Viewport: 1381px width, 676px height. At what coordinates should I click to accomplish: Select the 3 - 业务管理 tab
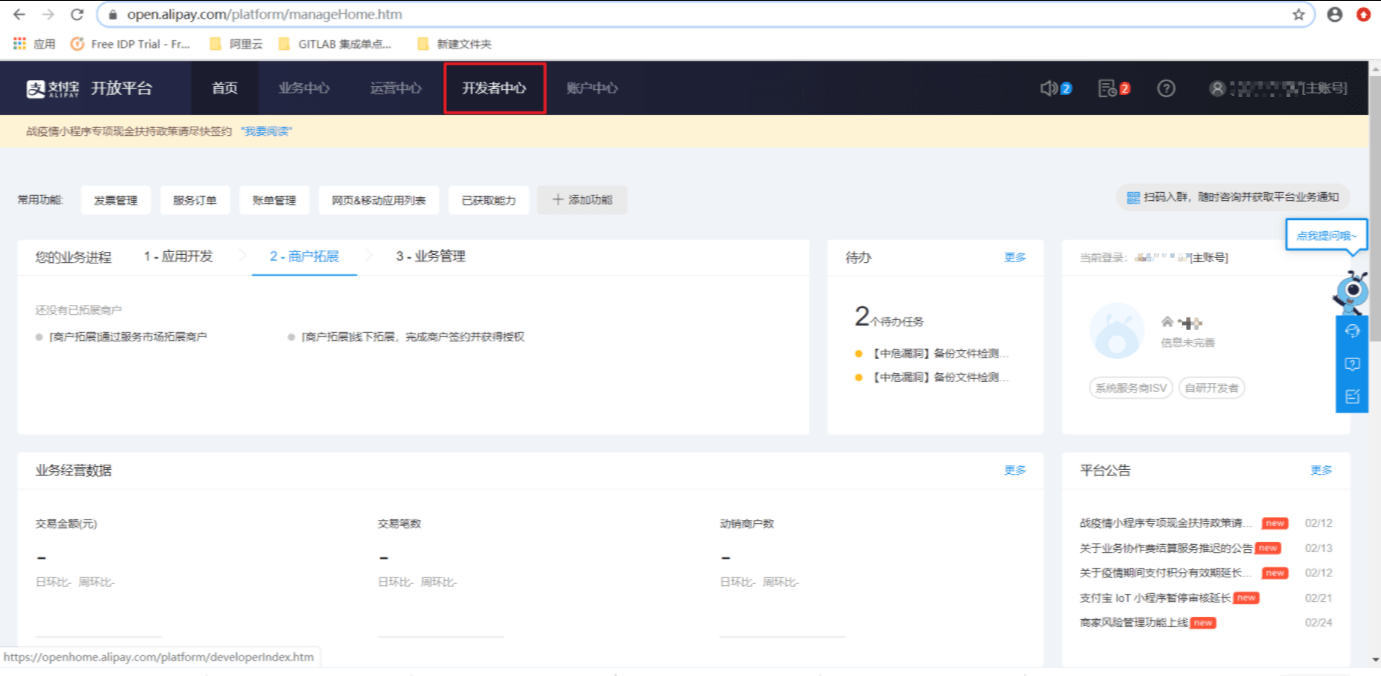coord(430,257)
